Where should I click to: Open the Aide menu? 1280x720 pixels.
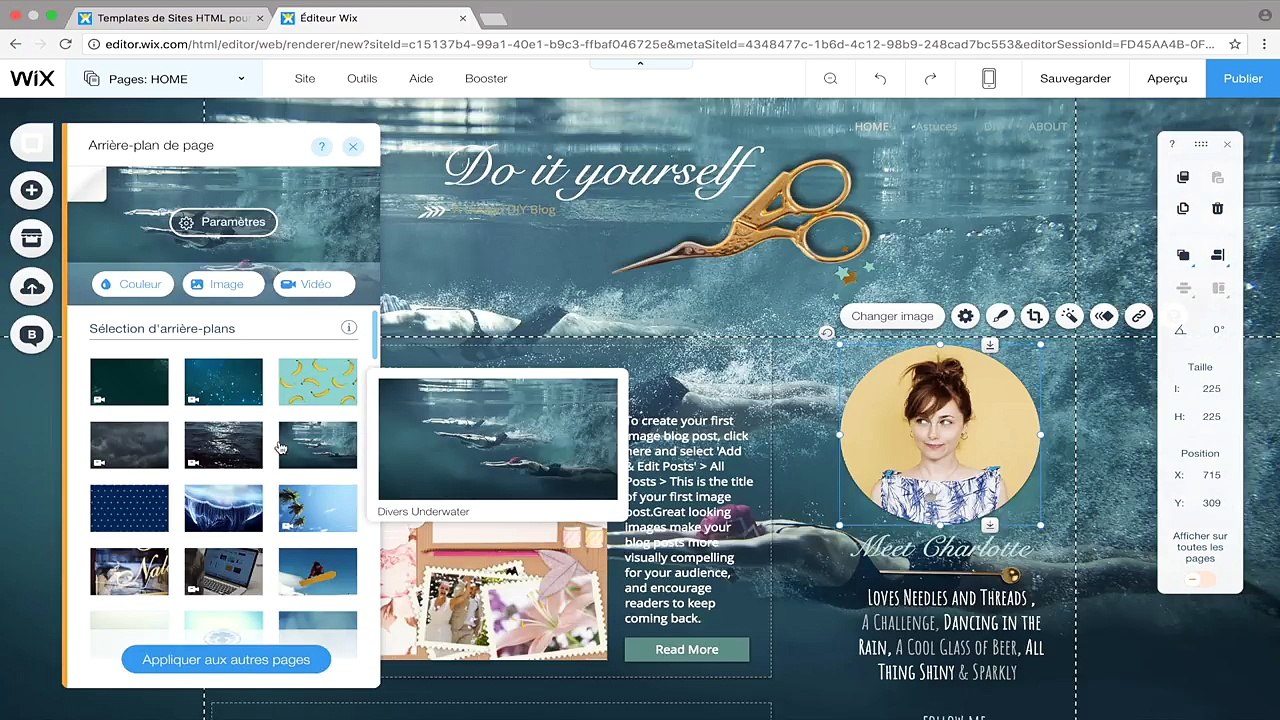[x=421, y=78]
